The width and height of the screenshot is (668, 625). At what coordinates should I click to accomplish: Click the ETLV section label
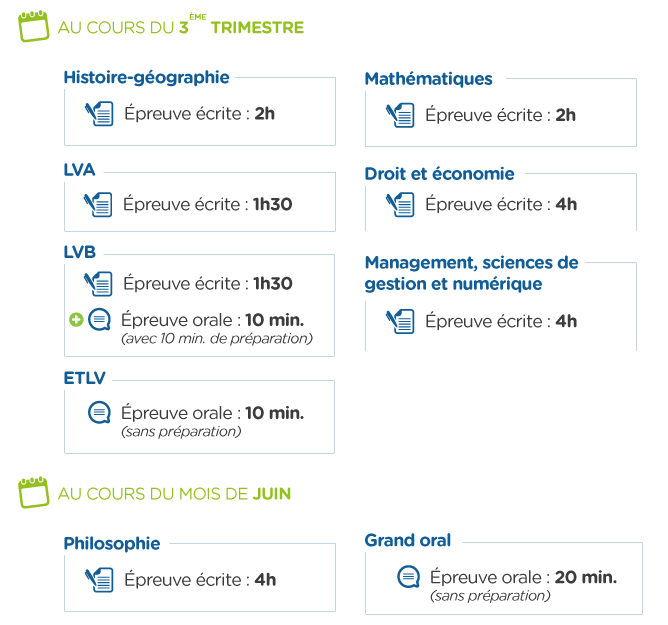tap(84, 378)
